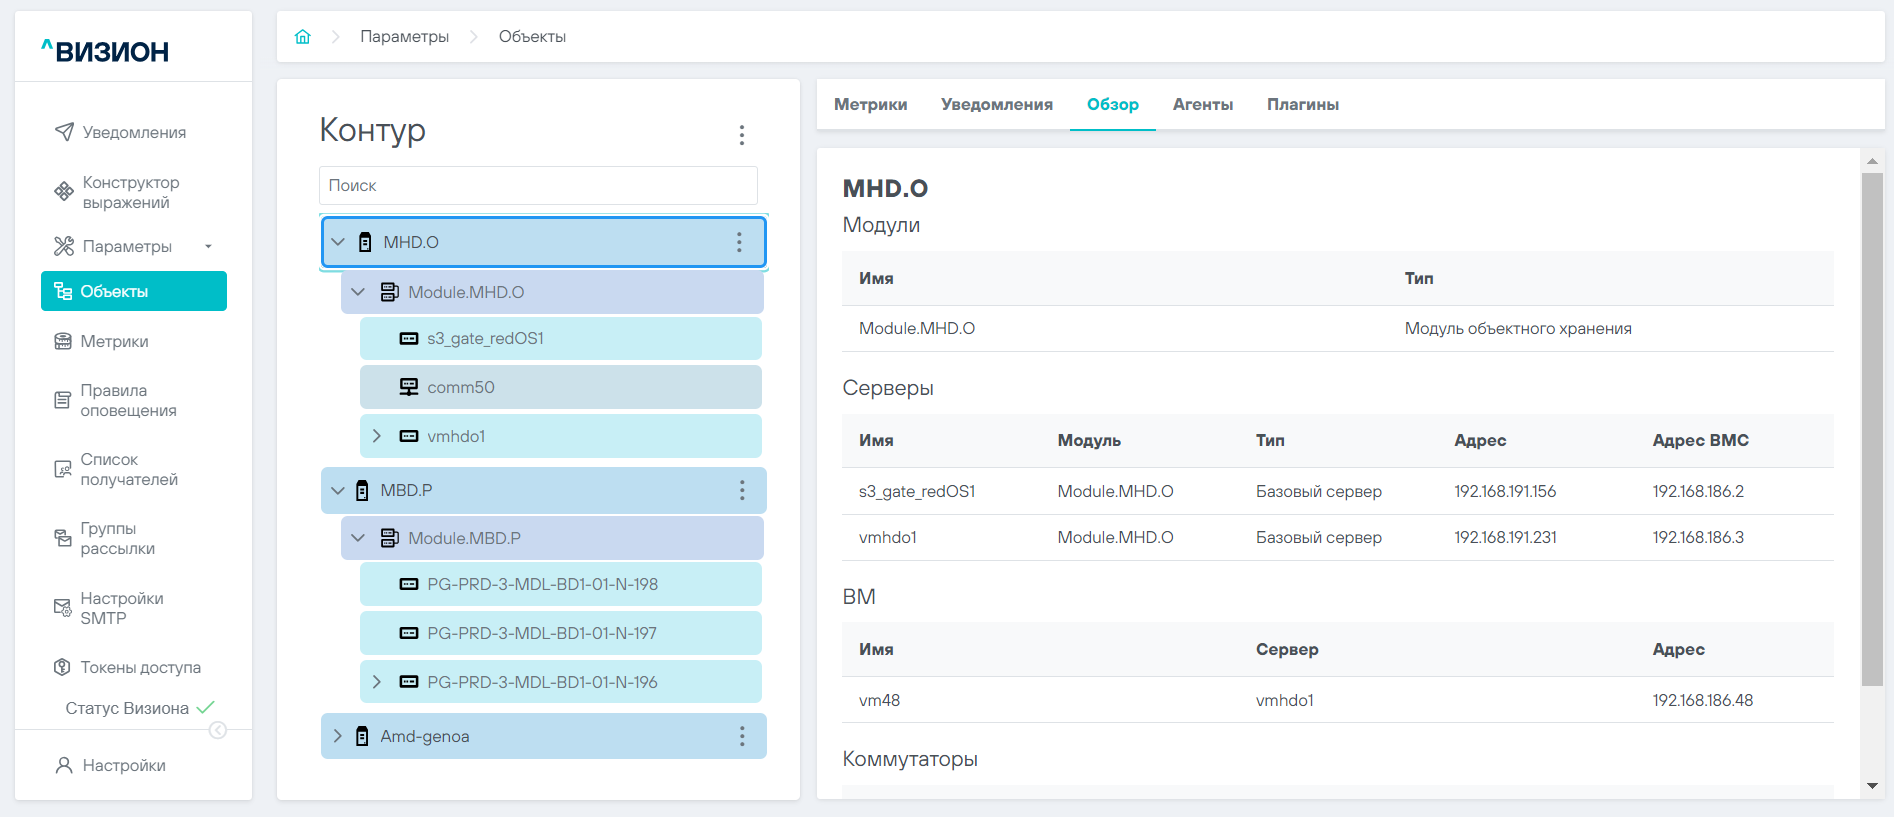
Task: Expand the vmhdo1 server node
Action: [x=377, y=436]
